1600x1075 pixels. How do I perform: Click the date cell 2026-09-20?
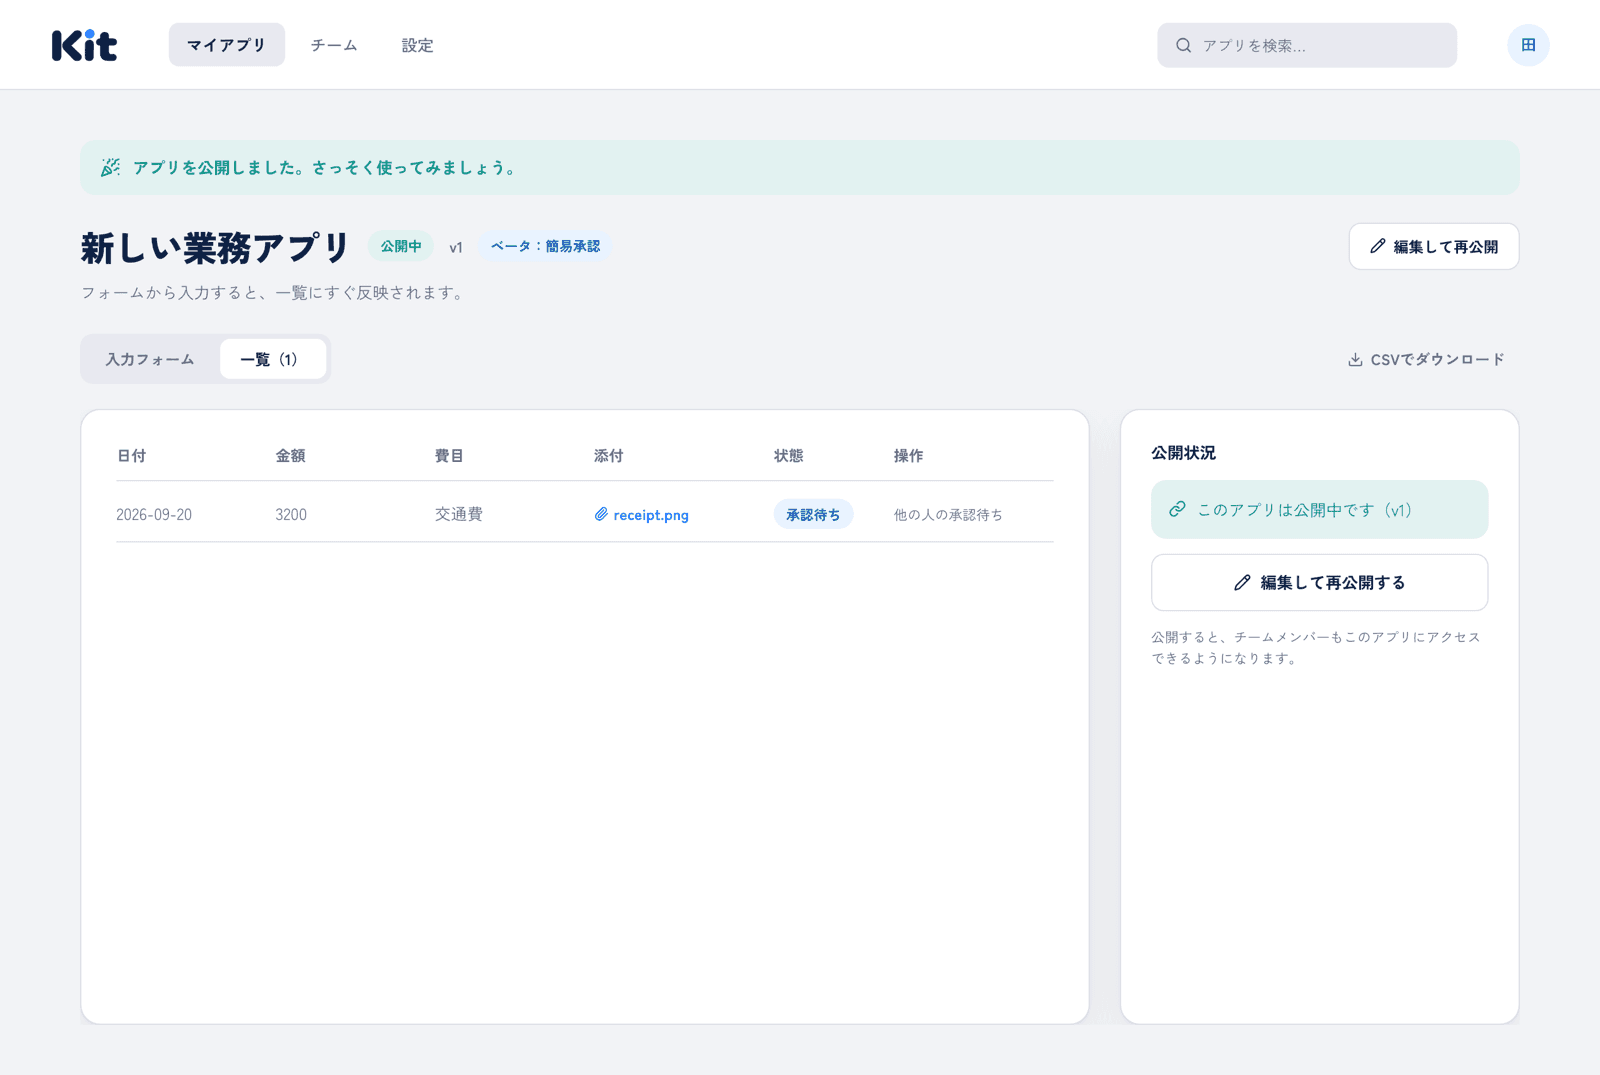(154, 514)
